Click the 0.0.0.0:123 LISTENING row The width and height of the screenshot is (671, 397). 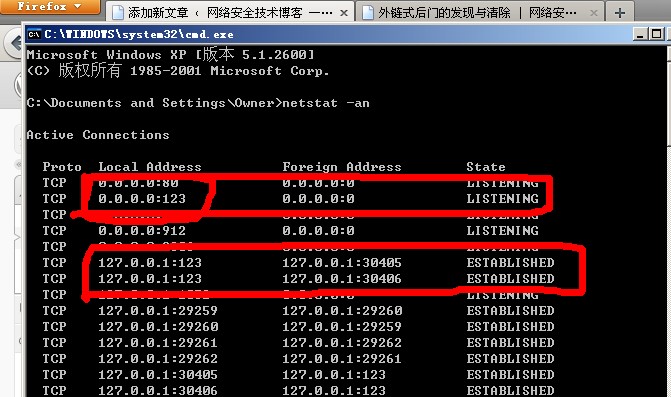coord(291,198)
